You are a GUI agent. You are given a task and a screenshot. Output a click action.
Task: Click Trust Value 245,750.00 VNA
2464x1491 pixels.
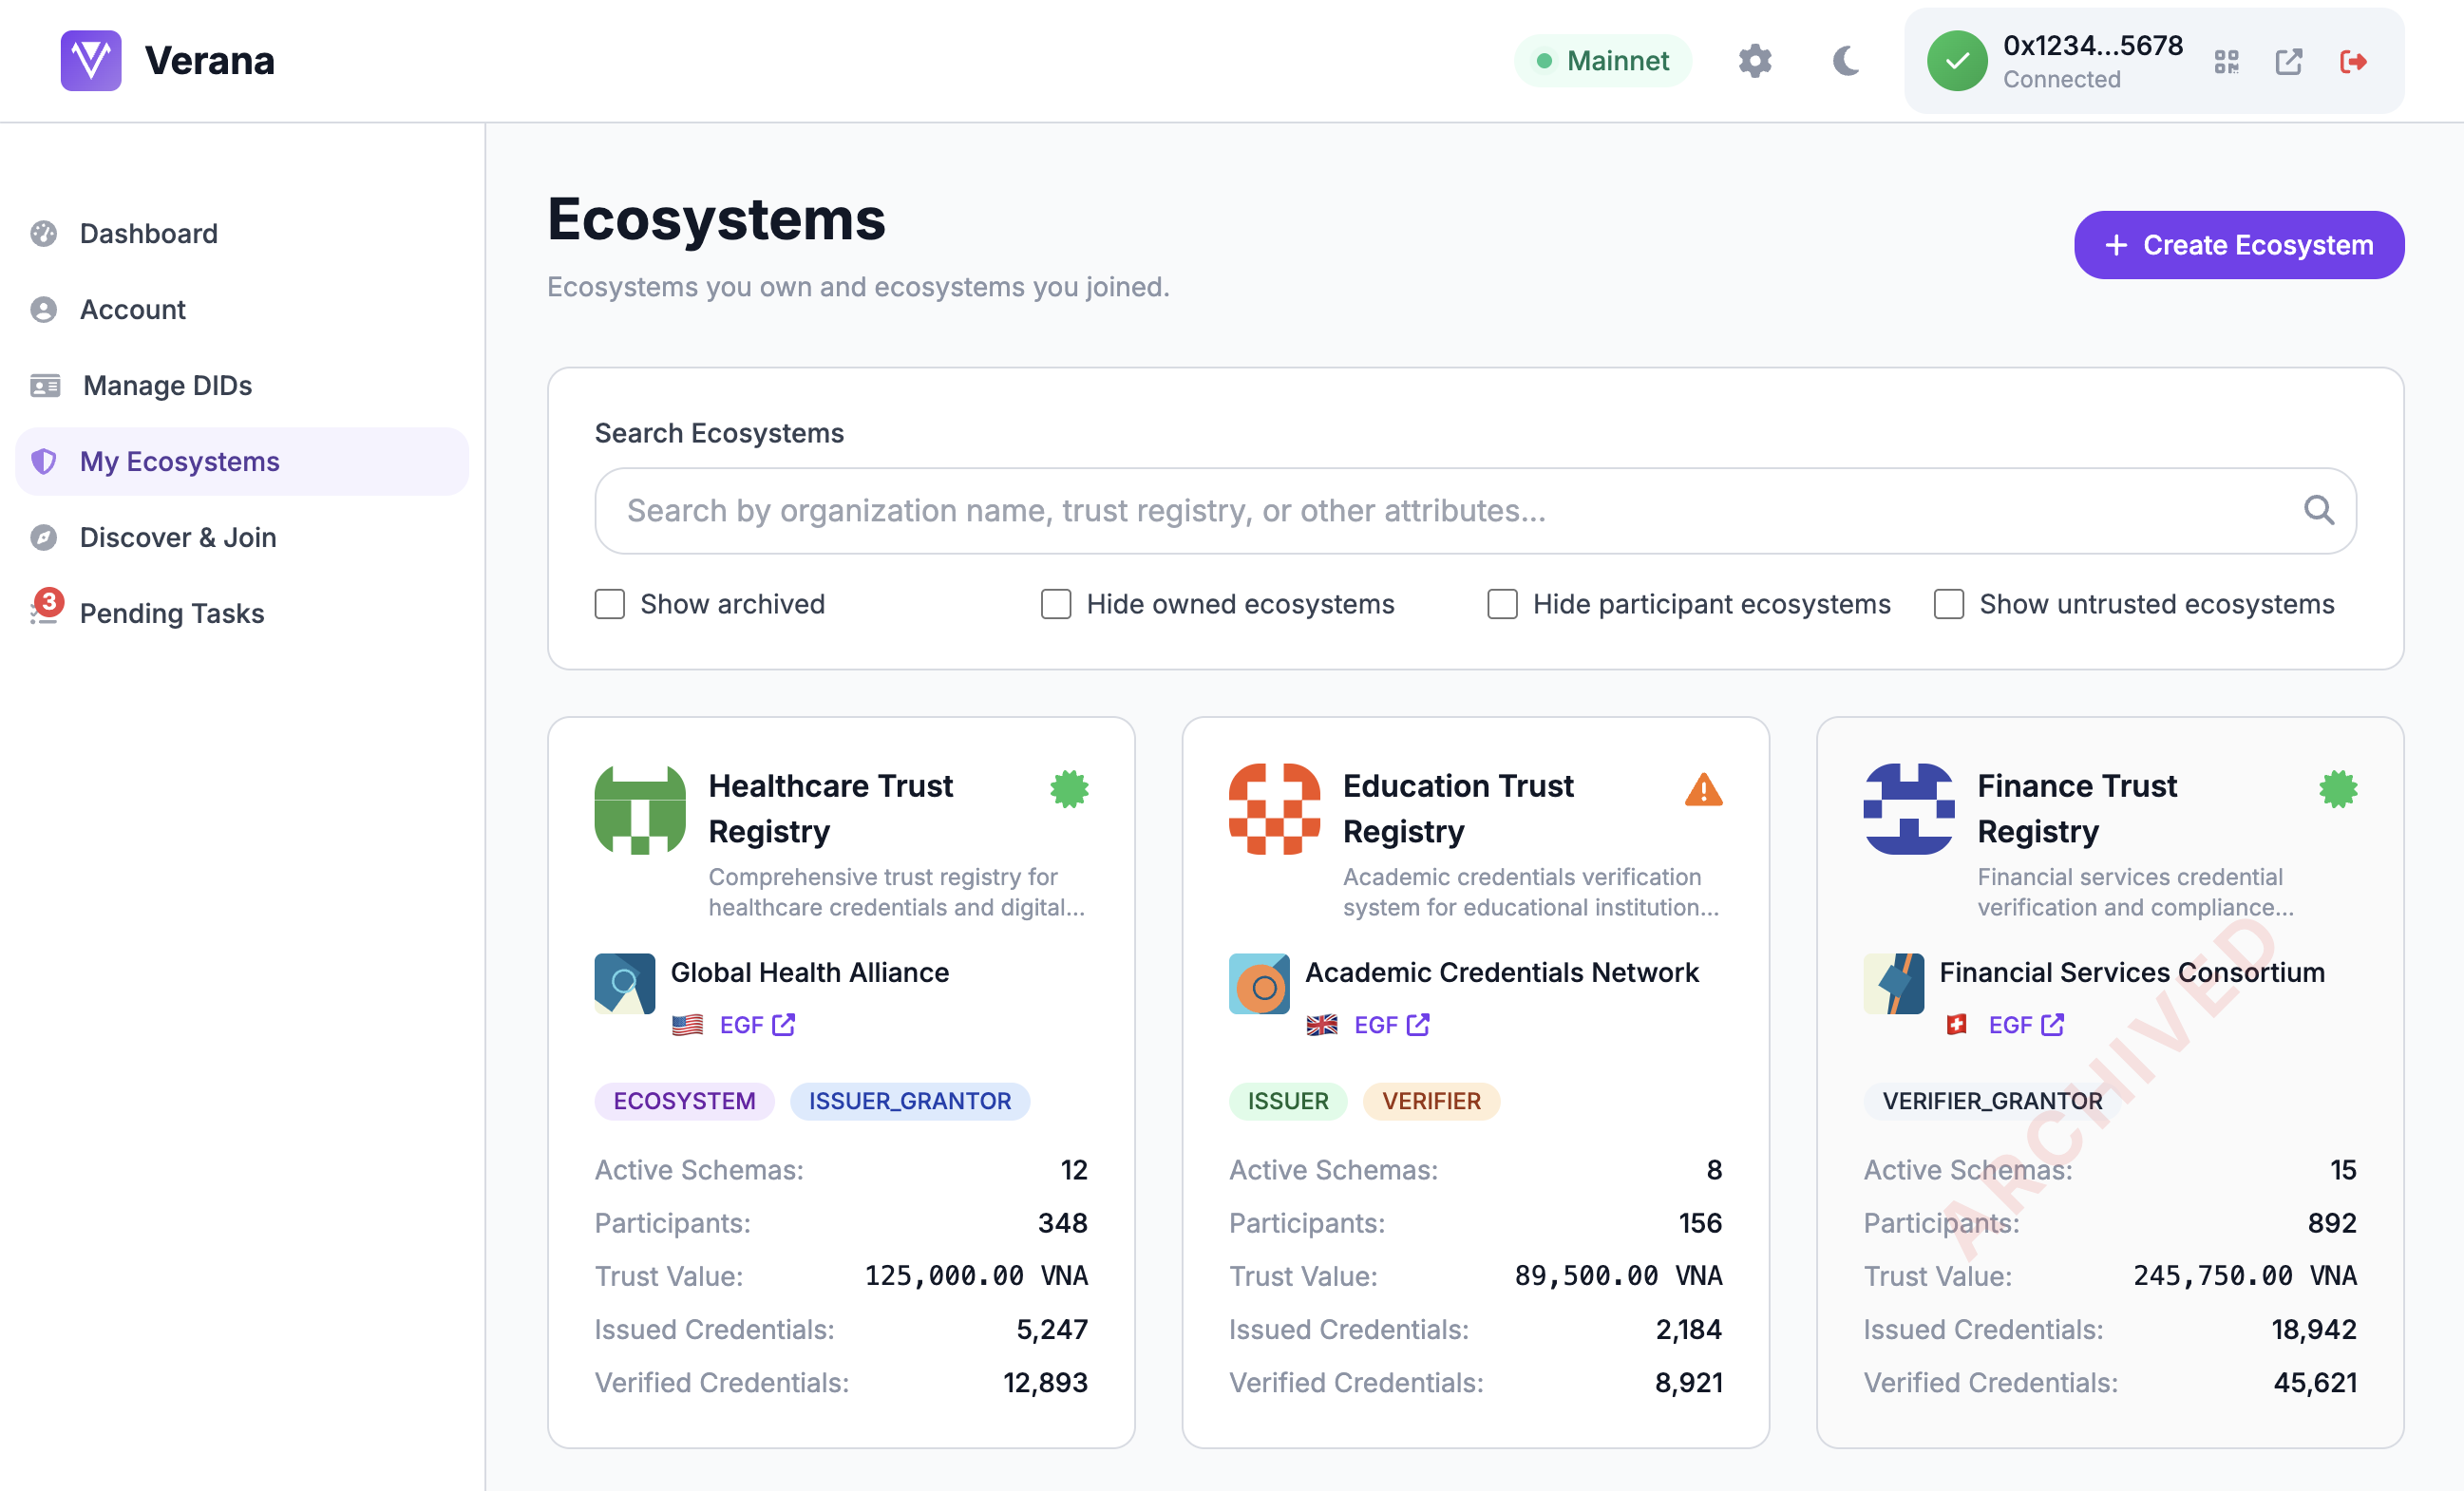click(x=2244, y=1276)
